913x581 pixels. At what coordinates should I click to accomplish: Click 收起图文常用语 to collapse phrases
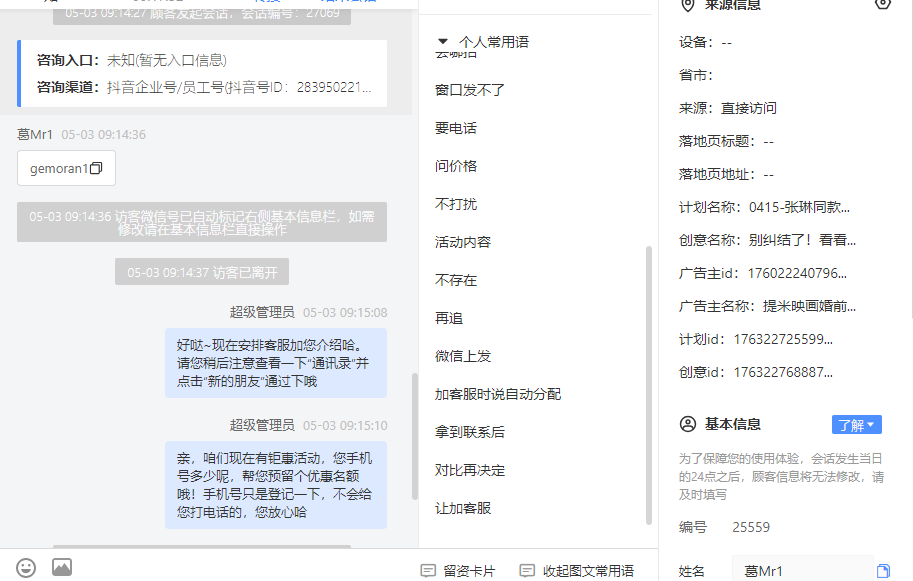point(576,571)
